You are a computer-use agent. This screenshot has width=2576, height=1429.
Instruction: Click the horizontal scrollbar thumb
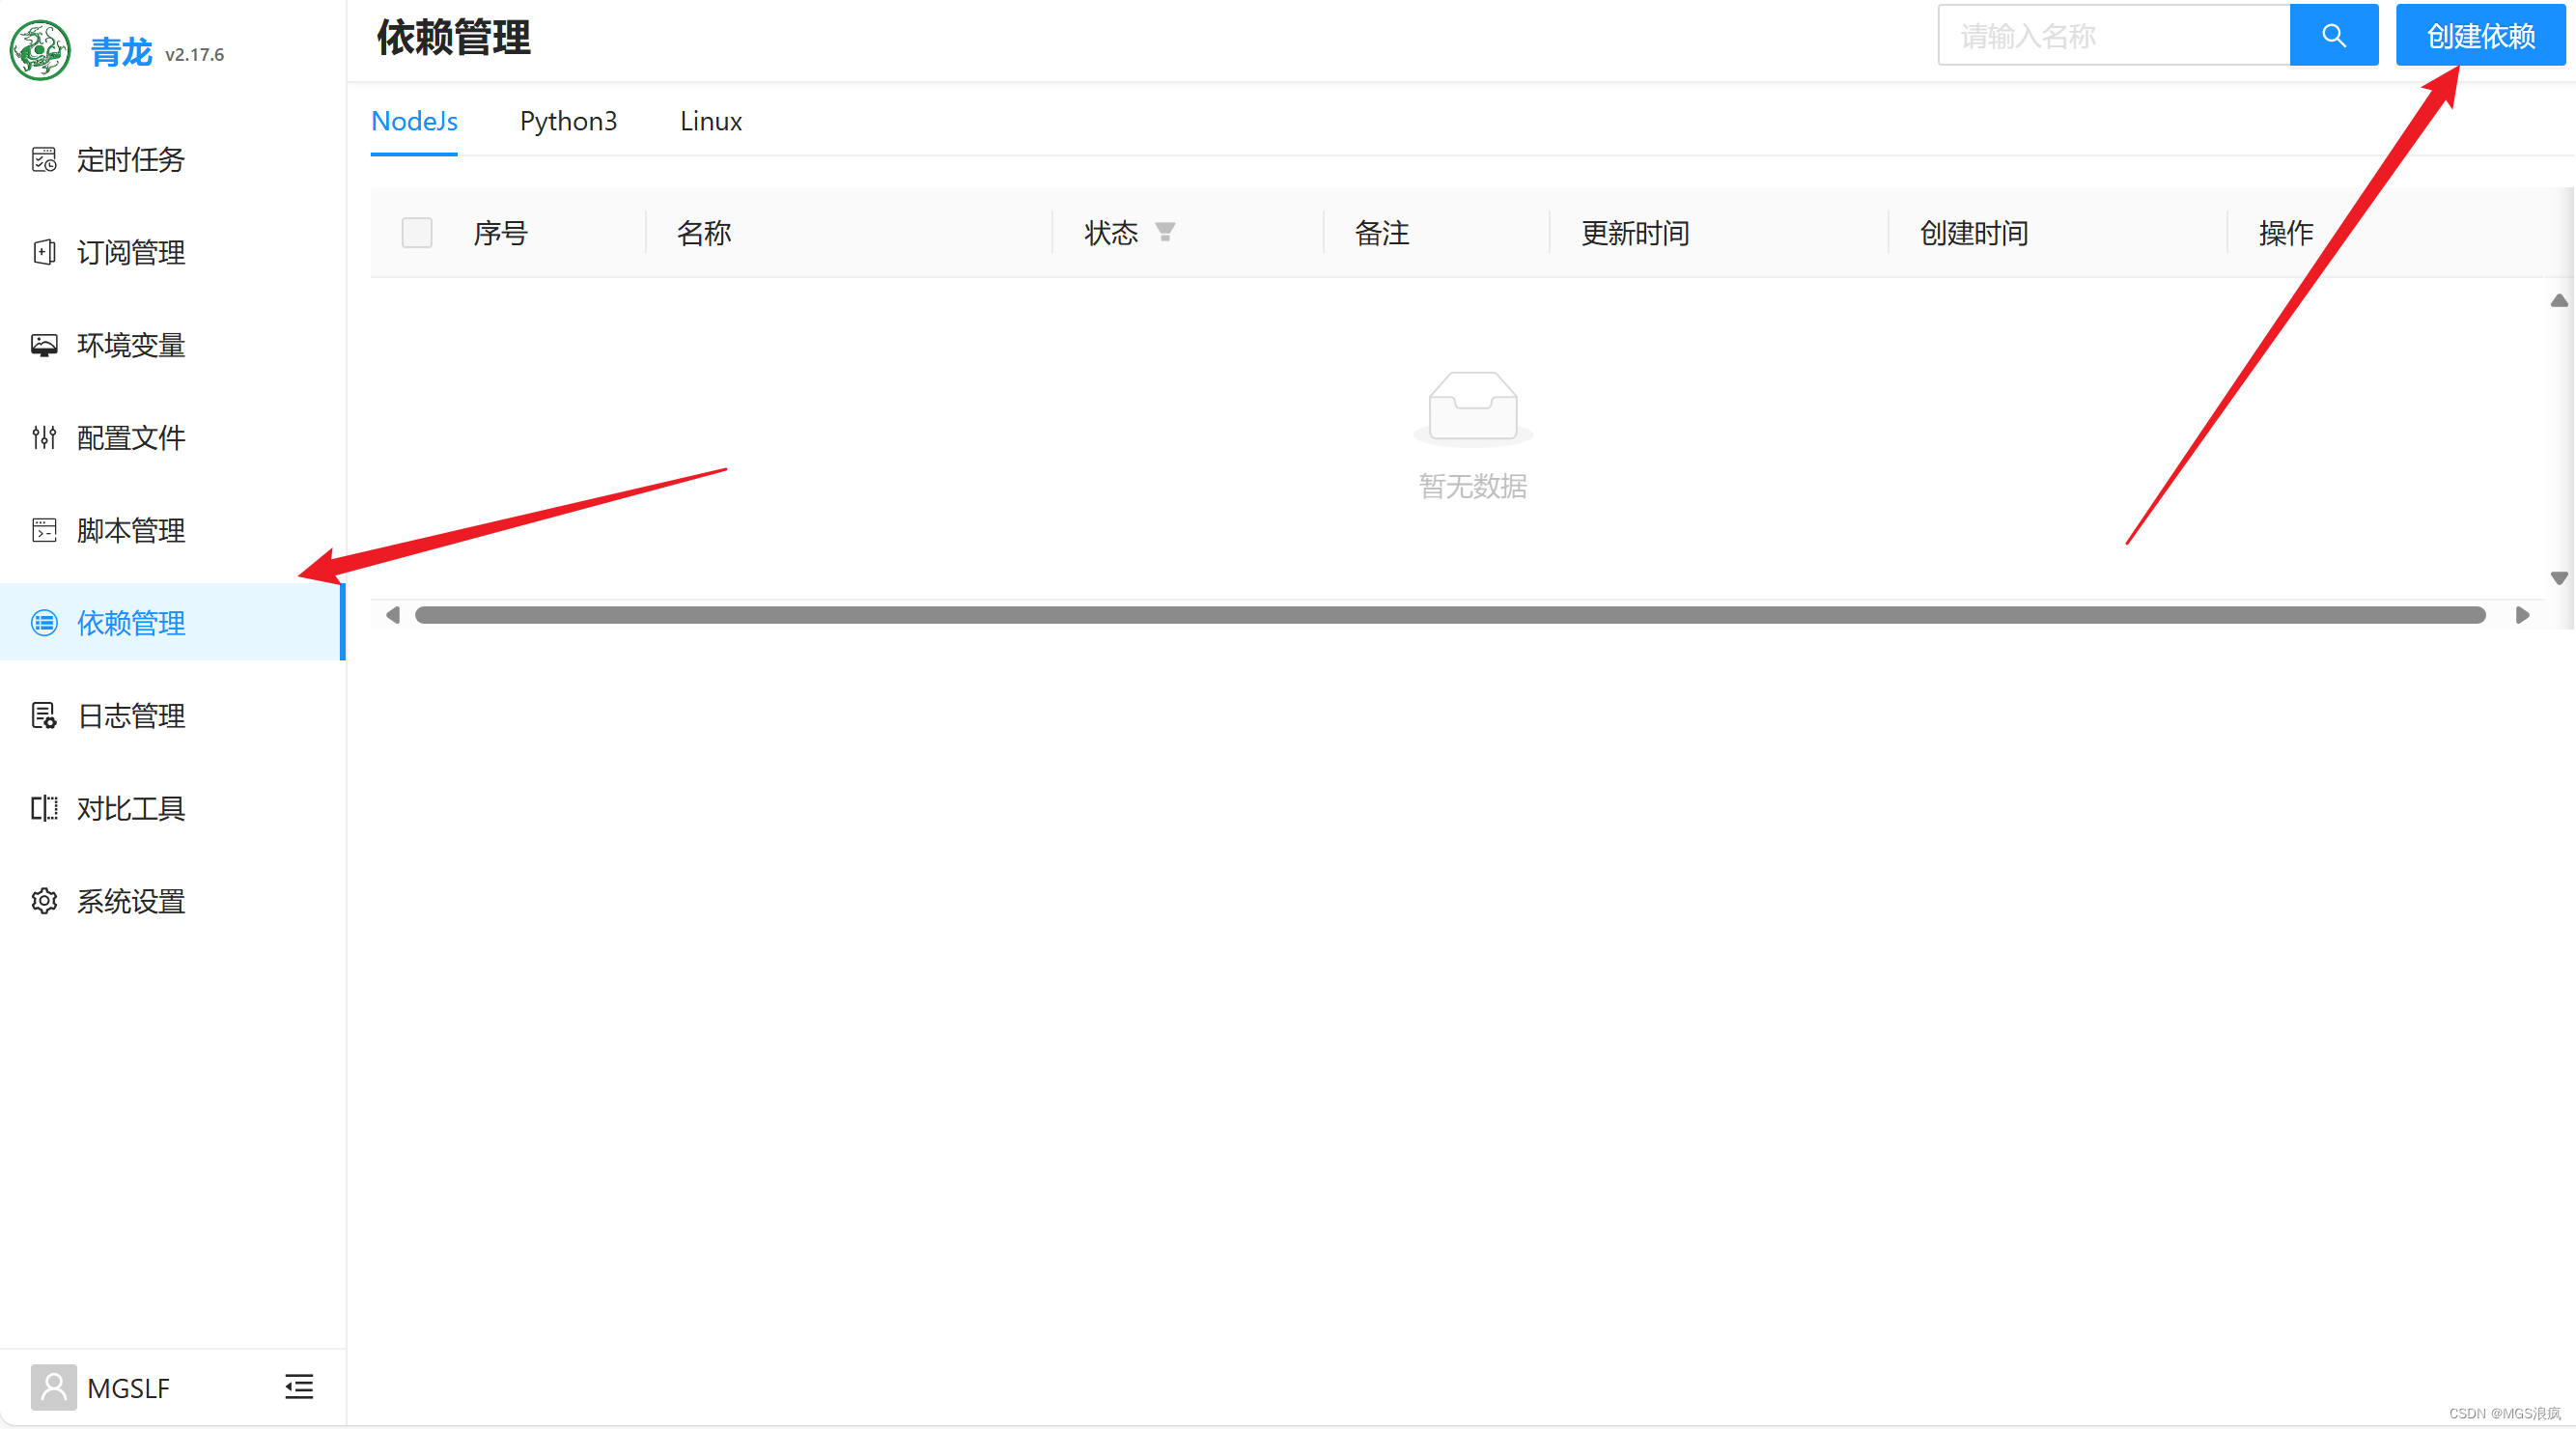coord(1450,615)
